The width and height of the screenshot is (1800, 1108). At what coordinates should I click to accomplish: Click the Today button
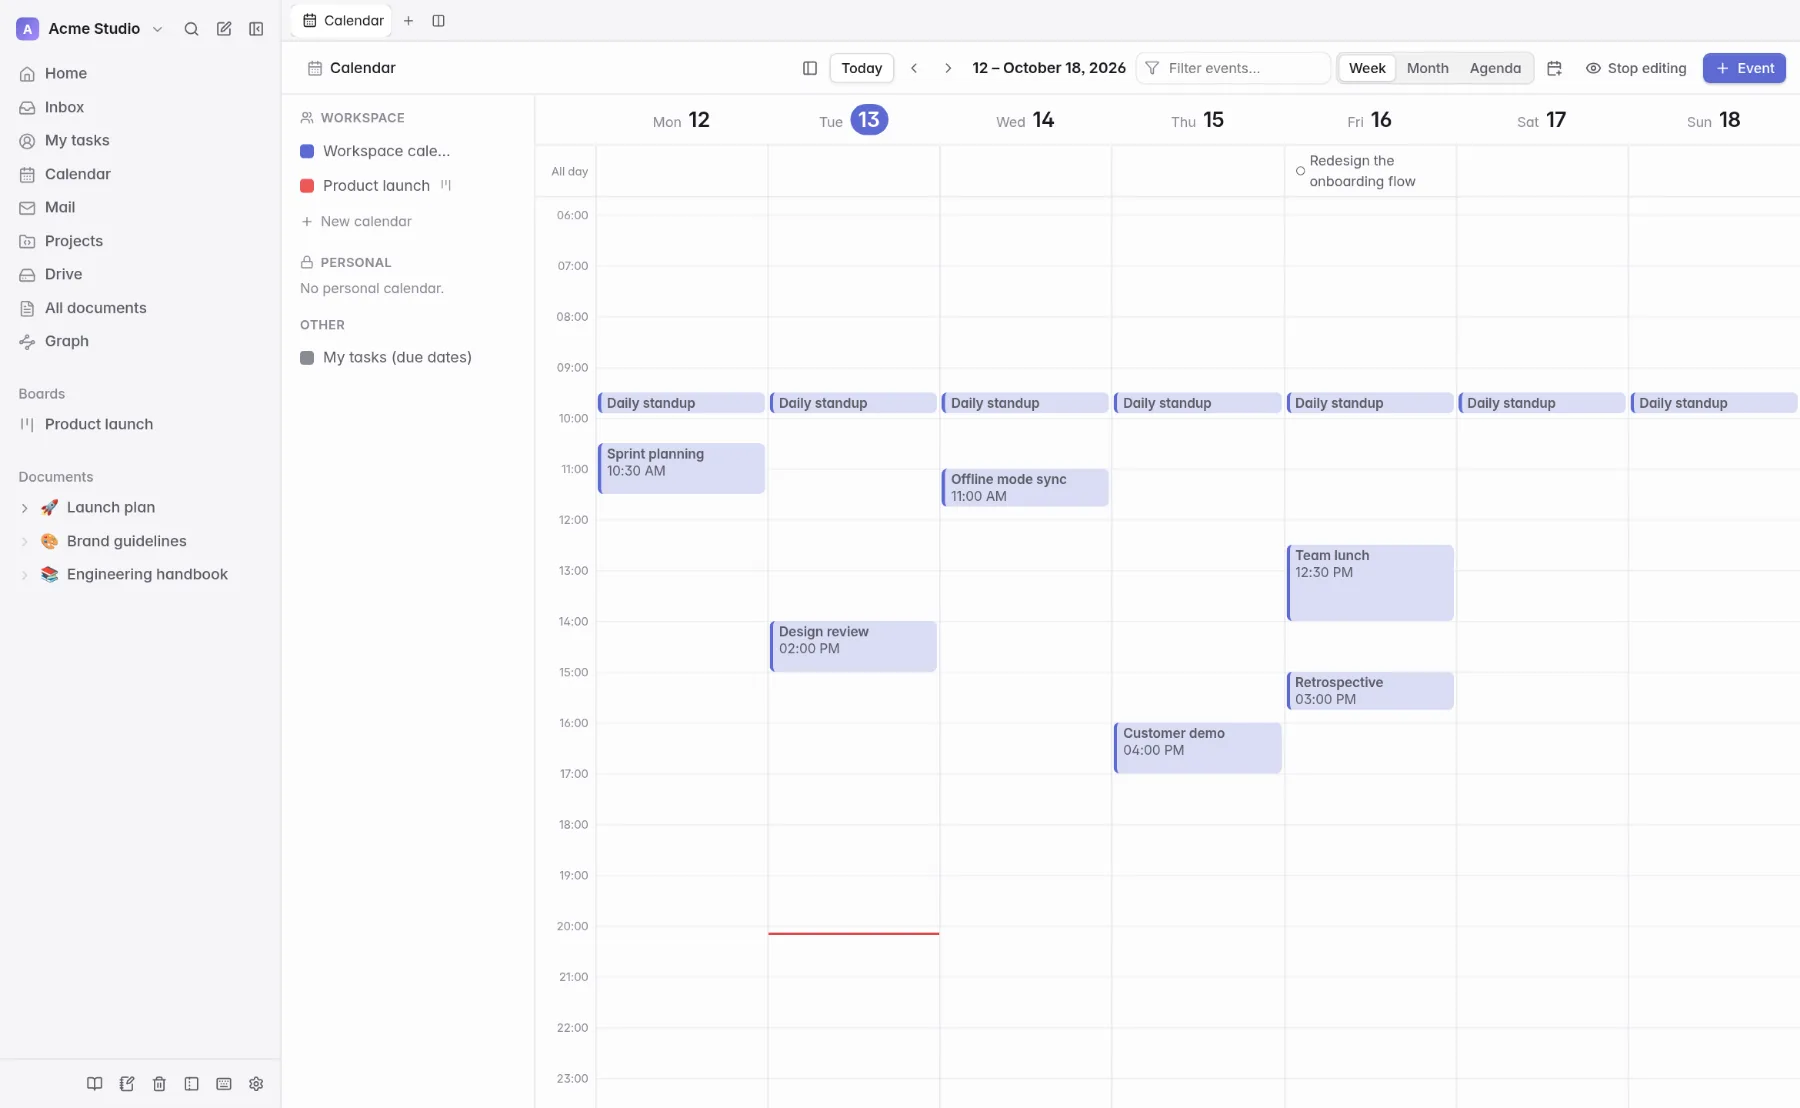pos(861,68)
